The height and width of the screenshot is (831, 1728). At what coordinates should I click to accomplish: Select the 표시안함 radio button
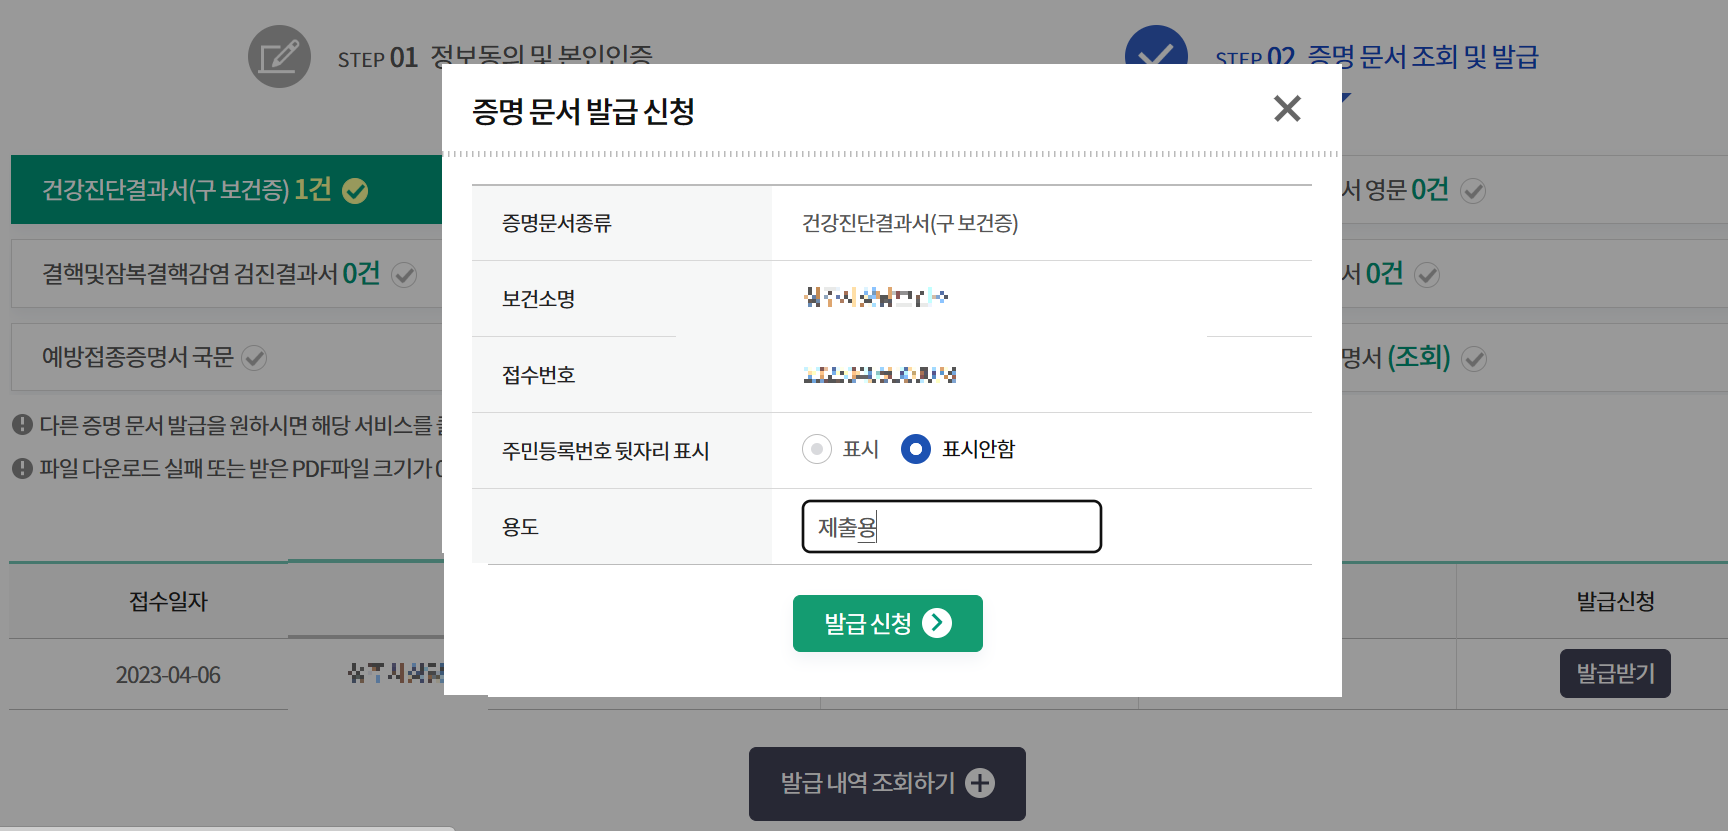[x=915, y=450]
